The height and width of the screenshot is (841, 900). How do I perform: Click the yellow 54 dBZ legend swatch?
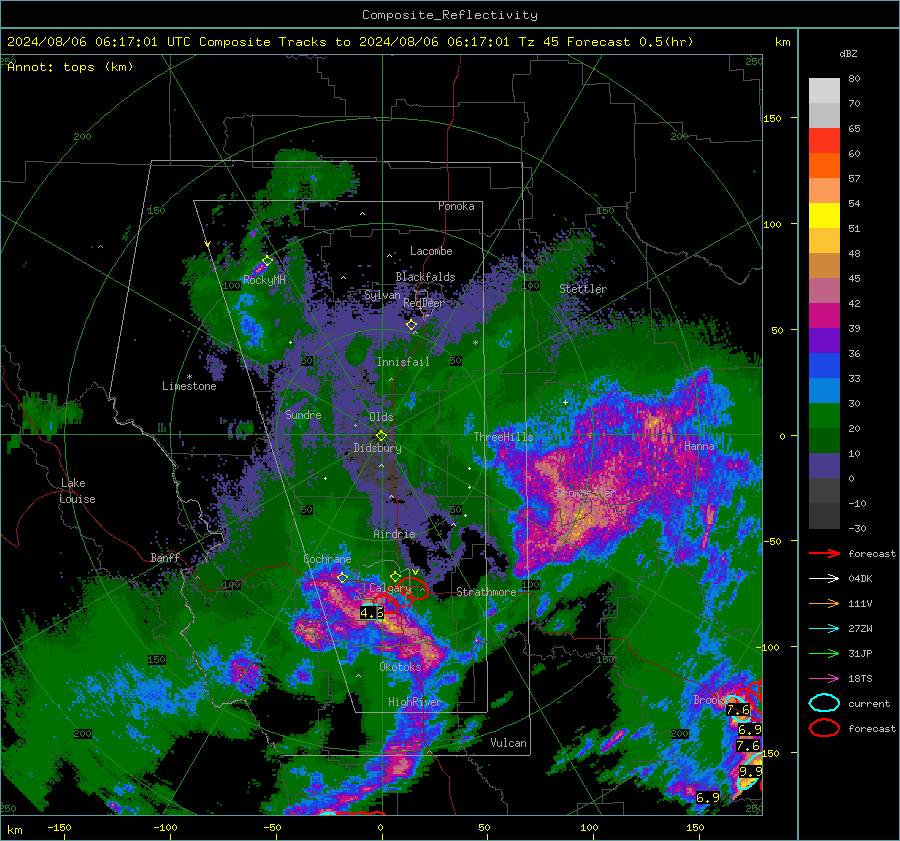pos(824,215)
